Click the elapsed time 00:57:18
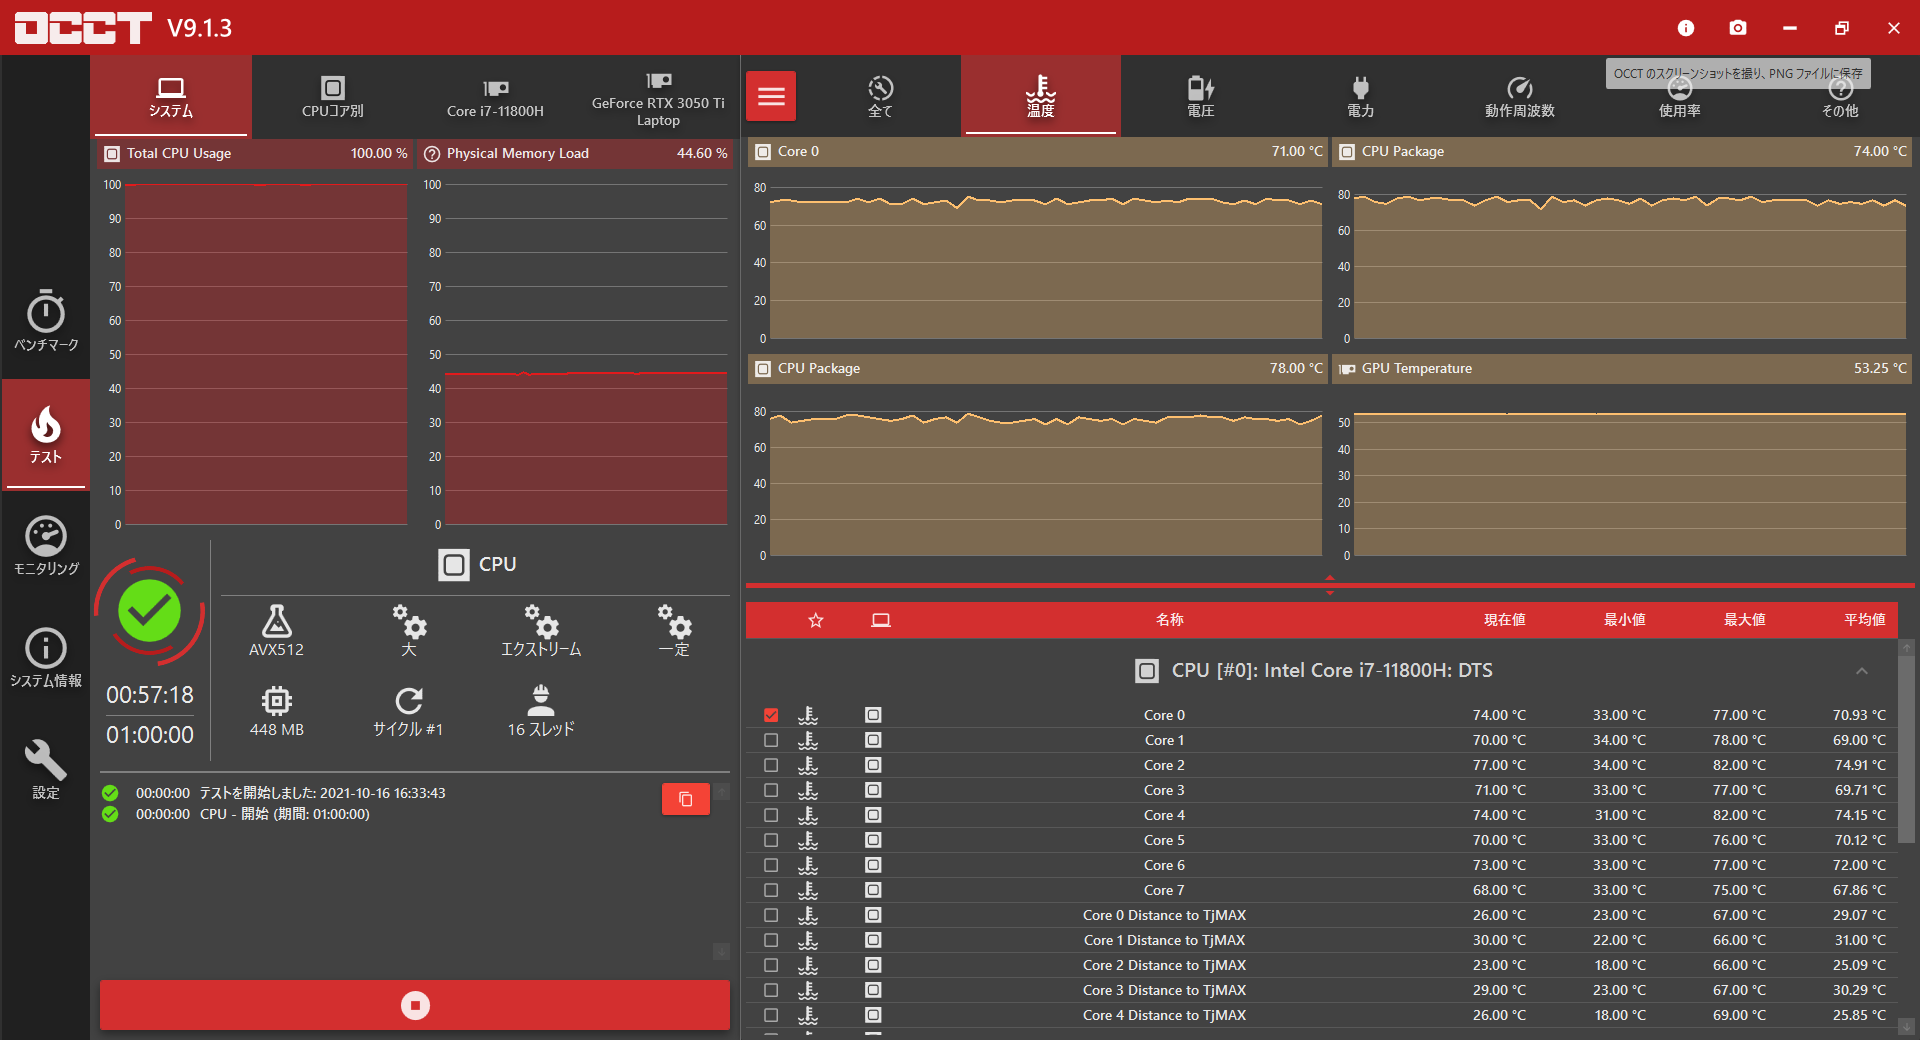The image size is (1920, 1040). click(x=150, y=695)
